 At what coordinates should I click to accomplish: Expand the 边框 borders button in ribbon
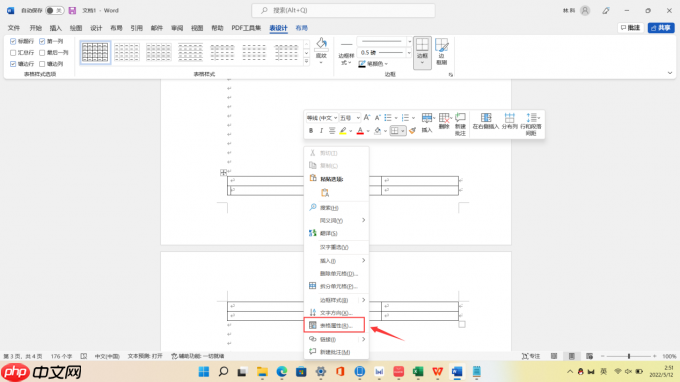click(x=422, y=62)
